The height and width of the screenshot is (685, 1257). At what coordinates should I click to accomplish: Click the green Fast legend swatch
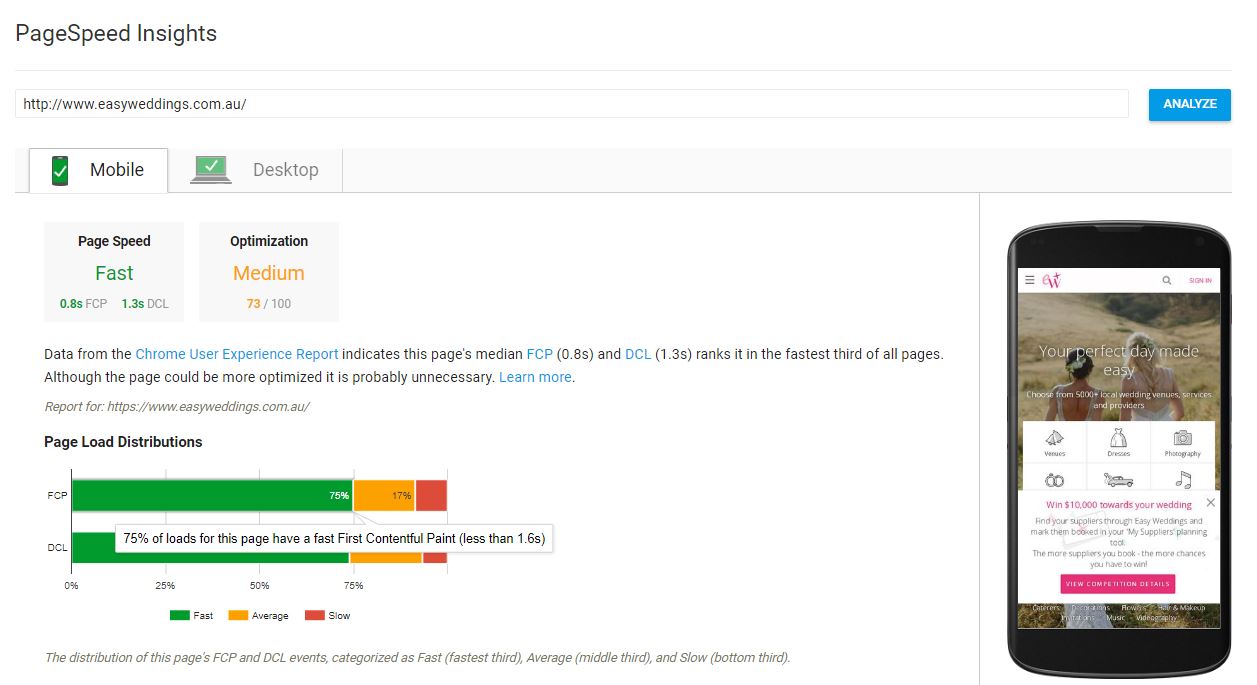point(180,616)
